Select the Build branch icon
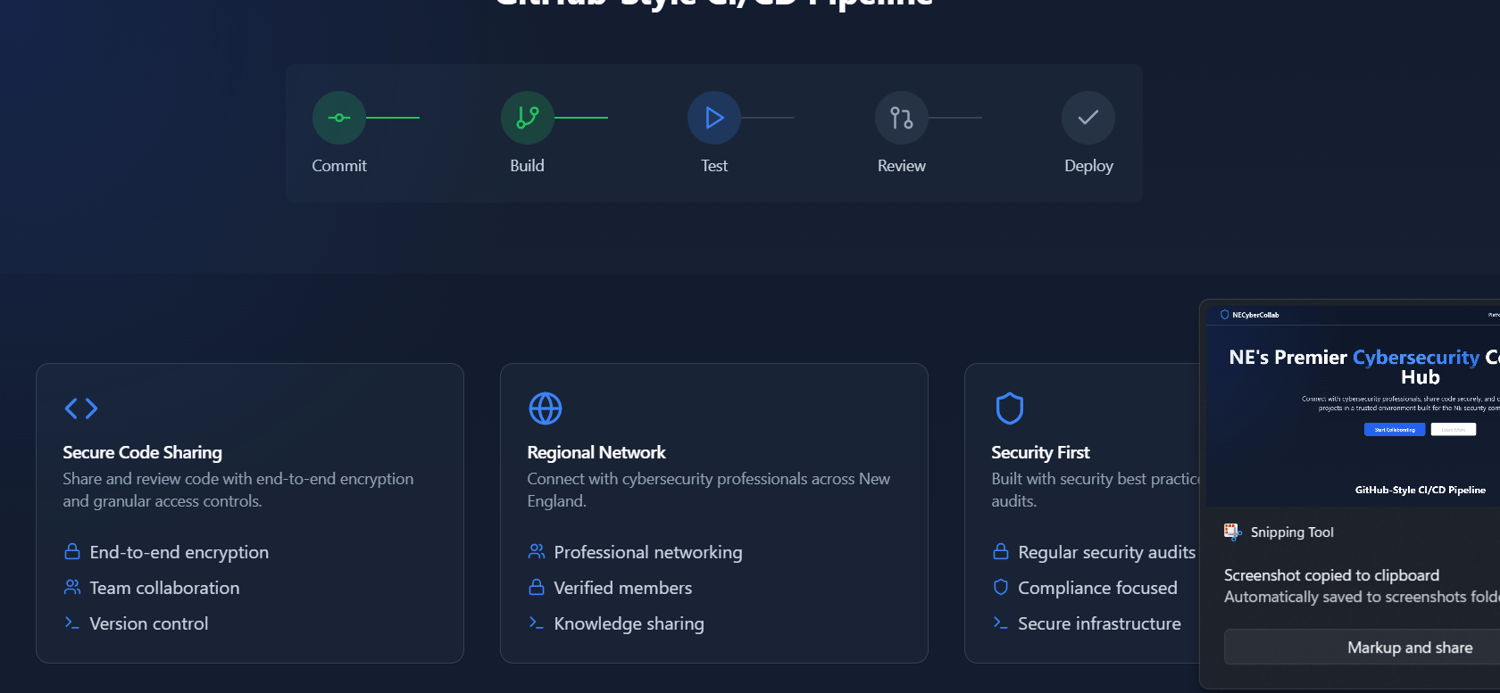Viewport: 1500px width, 693px height. pyautogui.click(x=527, y=118)
